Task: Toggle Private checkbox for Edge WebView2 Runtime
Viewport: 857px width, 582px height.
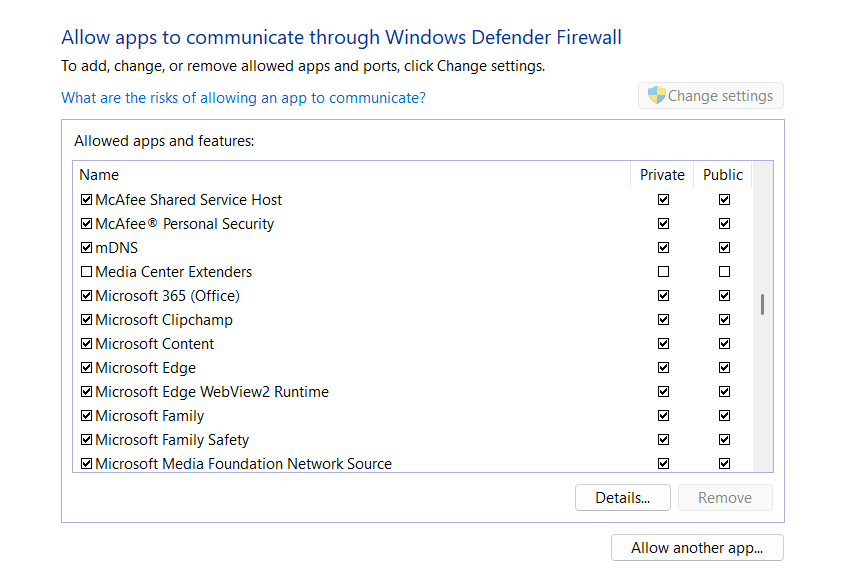Action: tap(664, 392)
